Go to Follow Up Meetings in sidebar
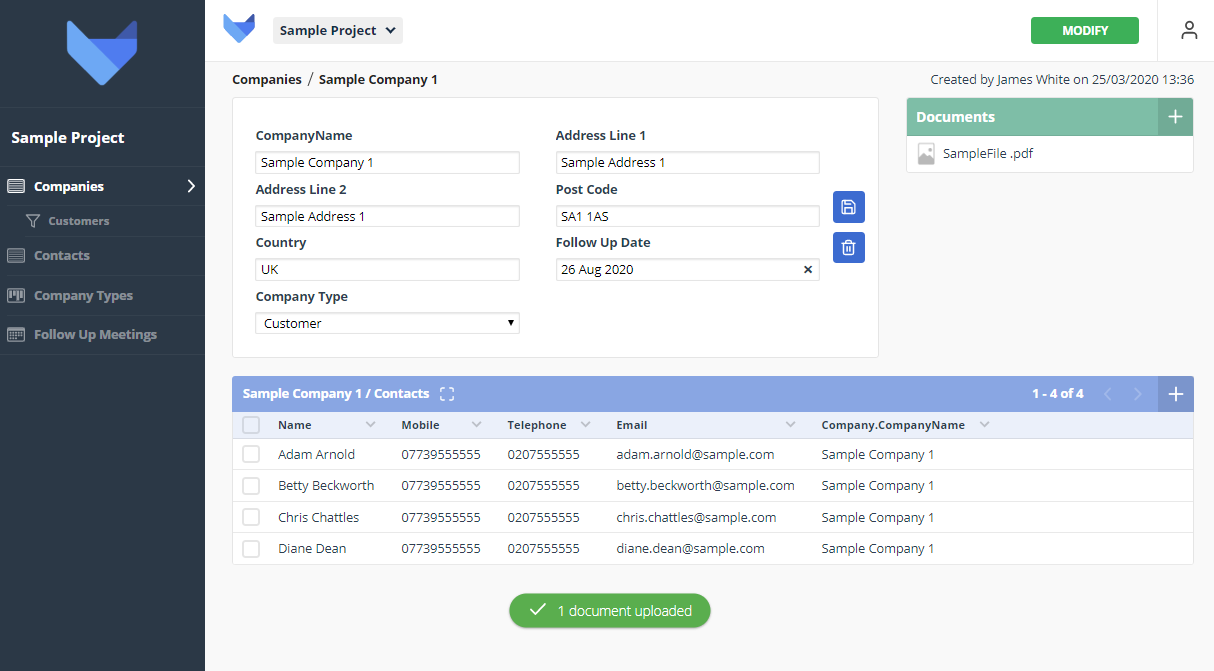The image size is (1214, 671). point(95,335)
